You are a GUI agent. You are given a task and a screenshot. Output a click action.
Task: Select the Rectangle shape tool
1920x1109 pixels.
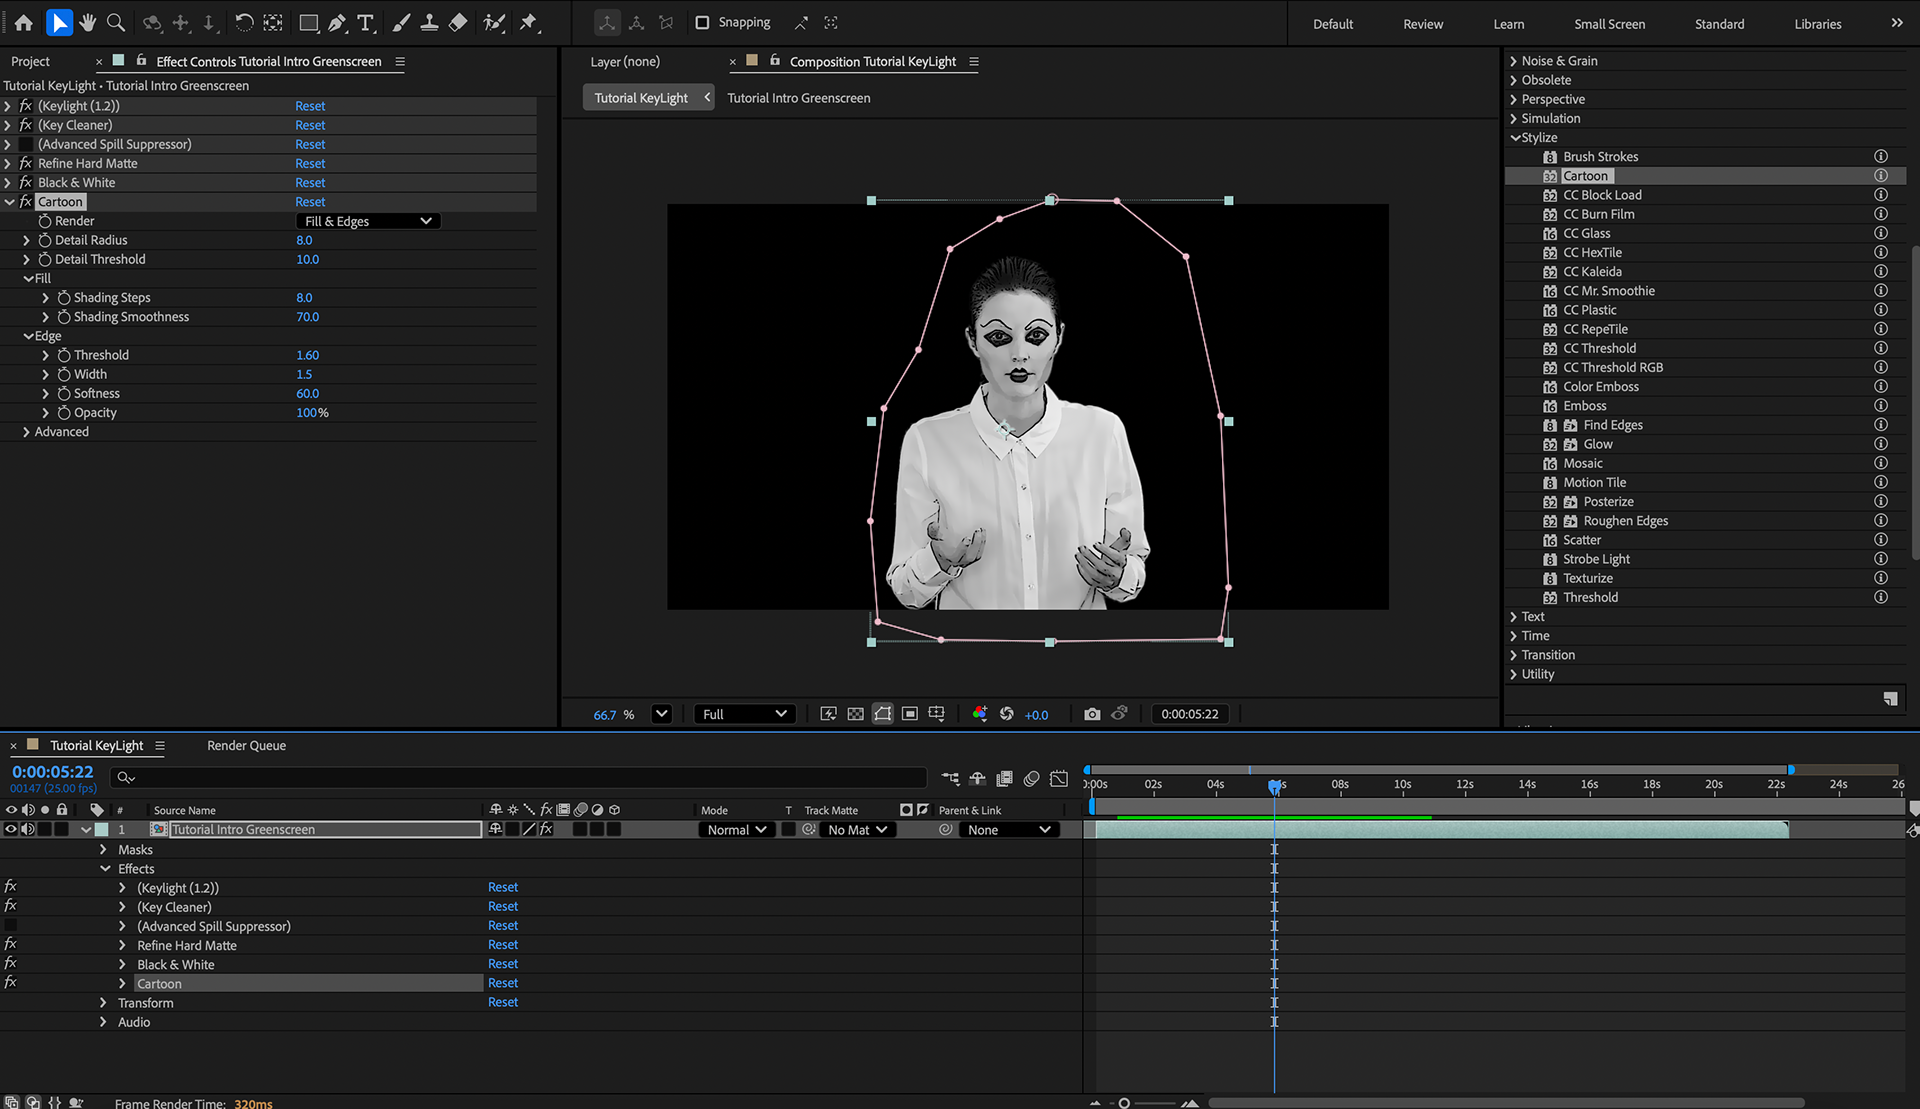click(x=309, y=22)
